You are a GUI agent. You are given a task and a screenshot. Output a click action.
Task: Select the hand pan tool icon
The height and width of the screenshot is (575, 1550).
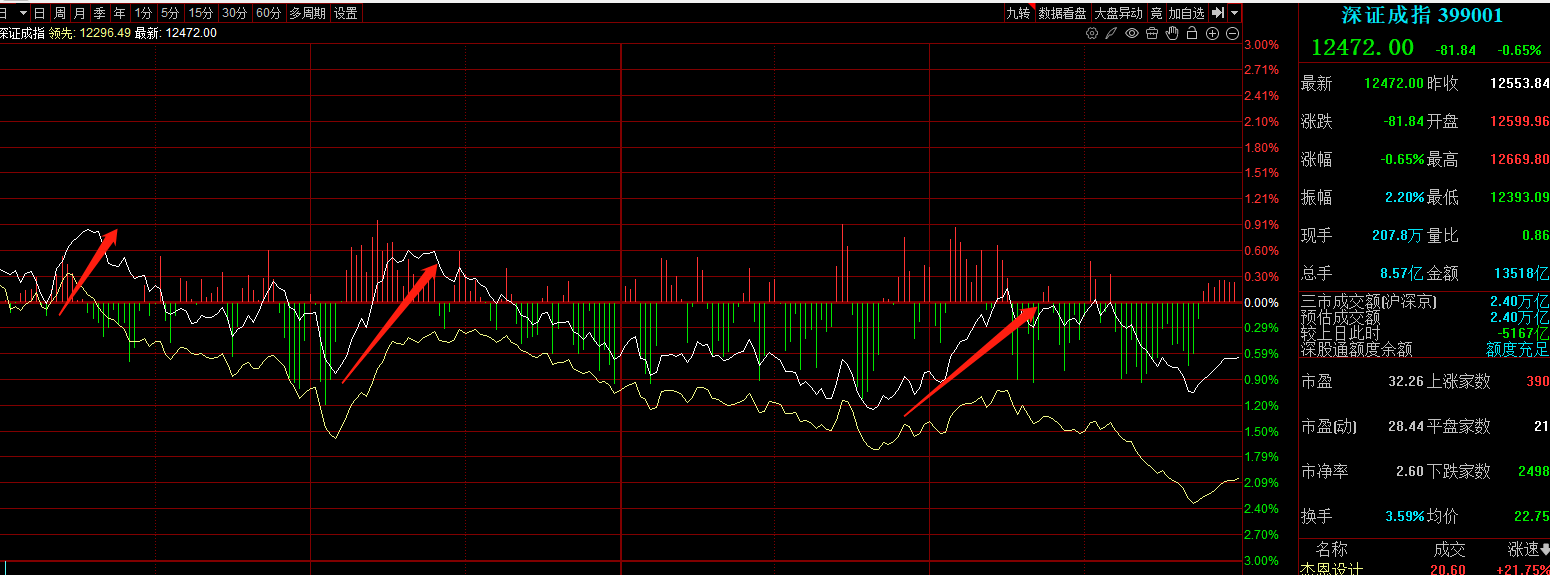click(1172, 33)
